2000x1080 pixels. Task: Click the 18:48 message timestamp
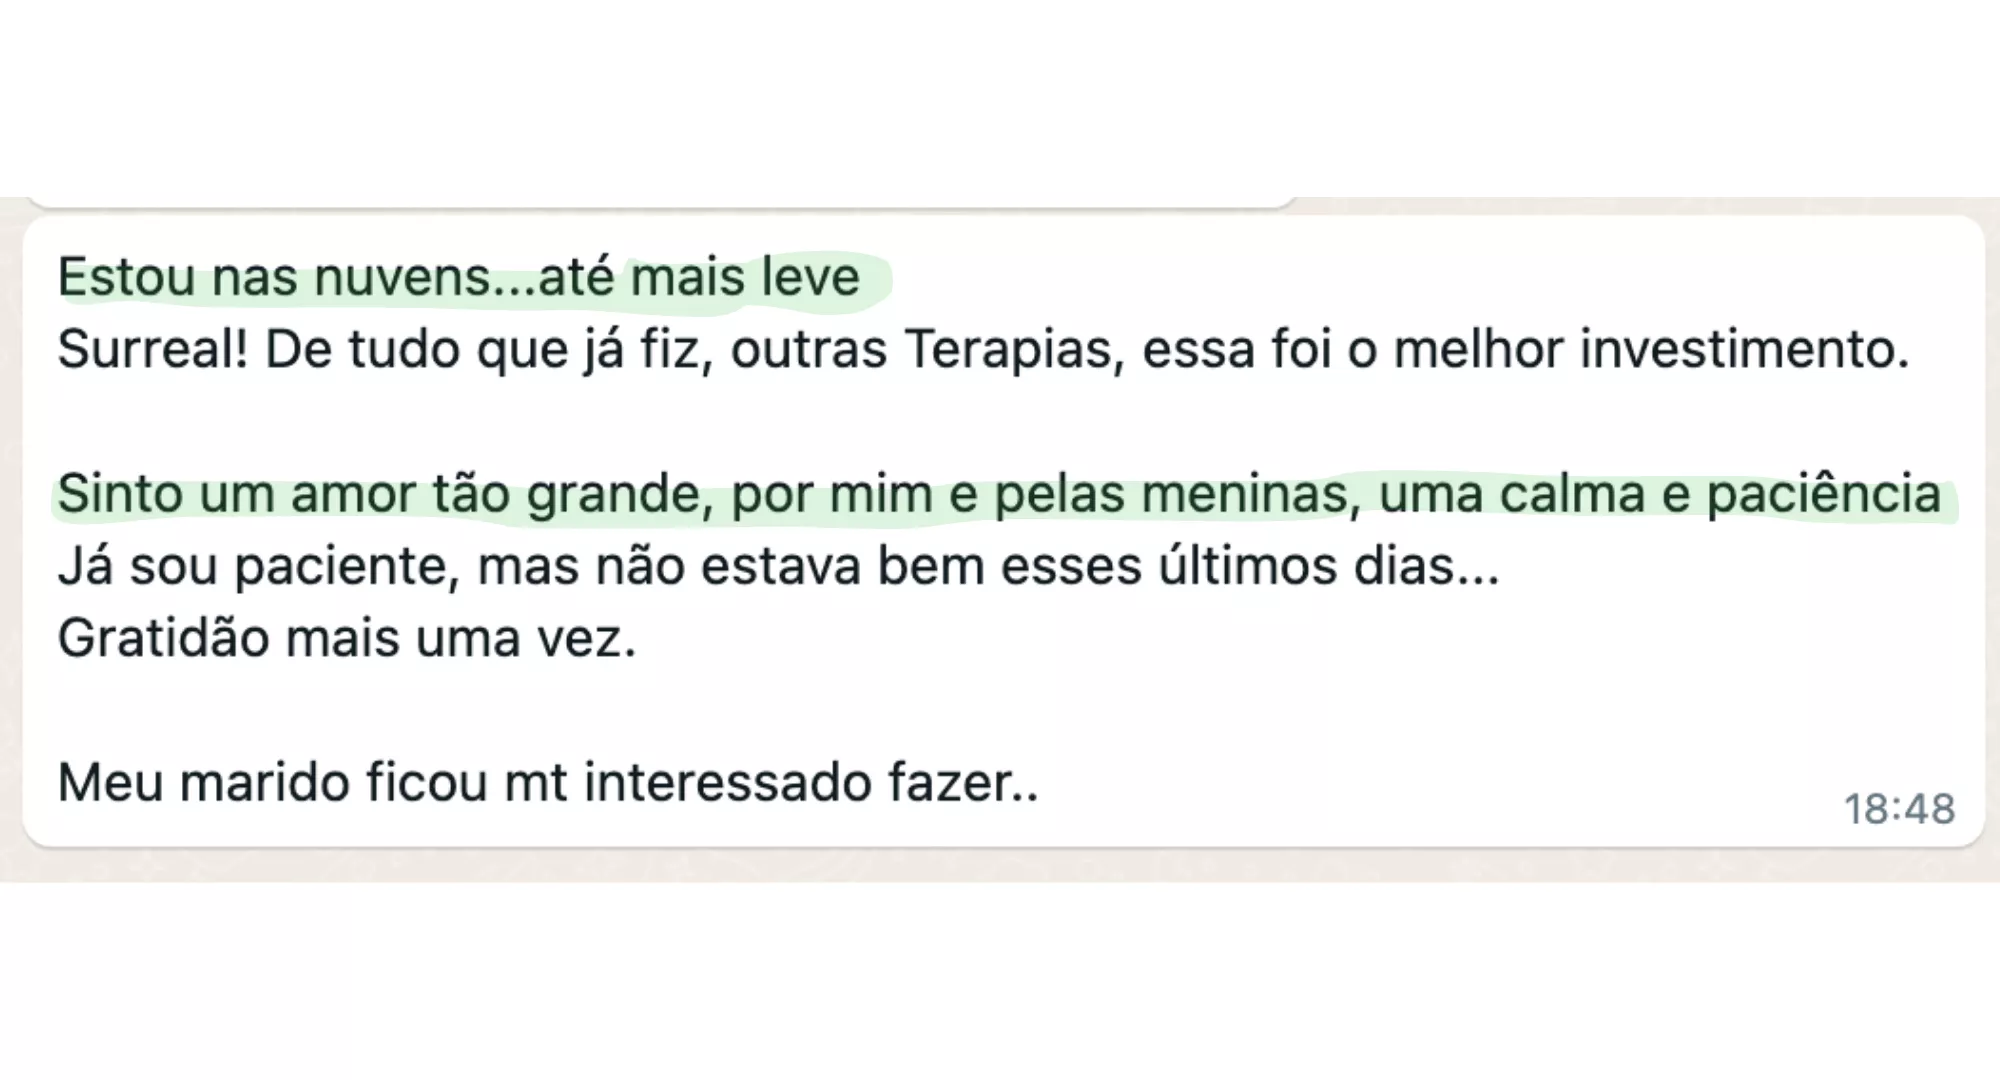click(x=1898, y=809)
